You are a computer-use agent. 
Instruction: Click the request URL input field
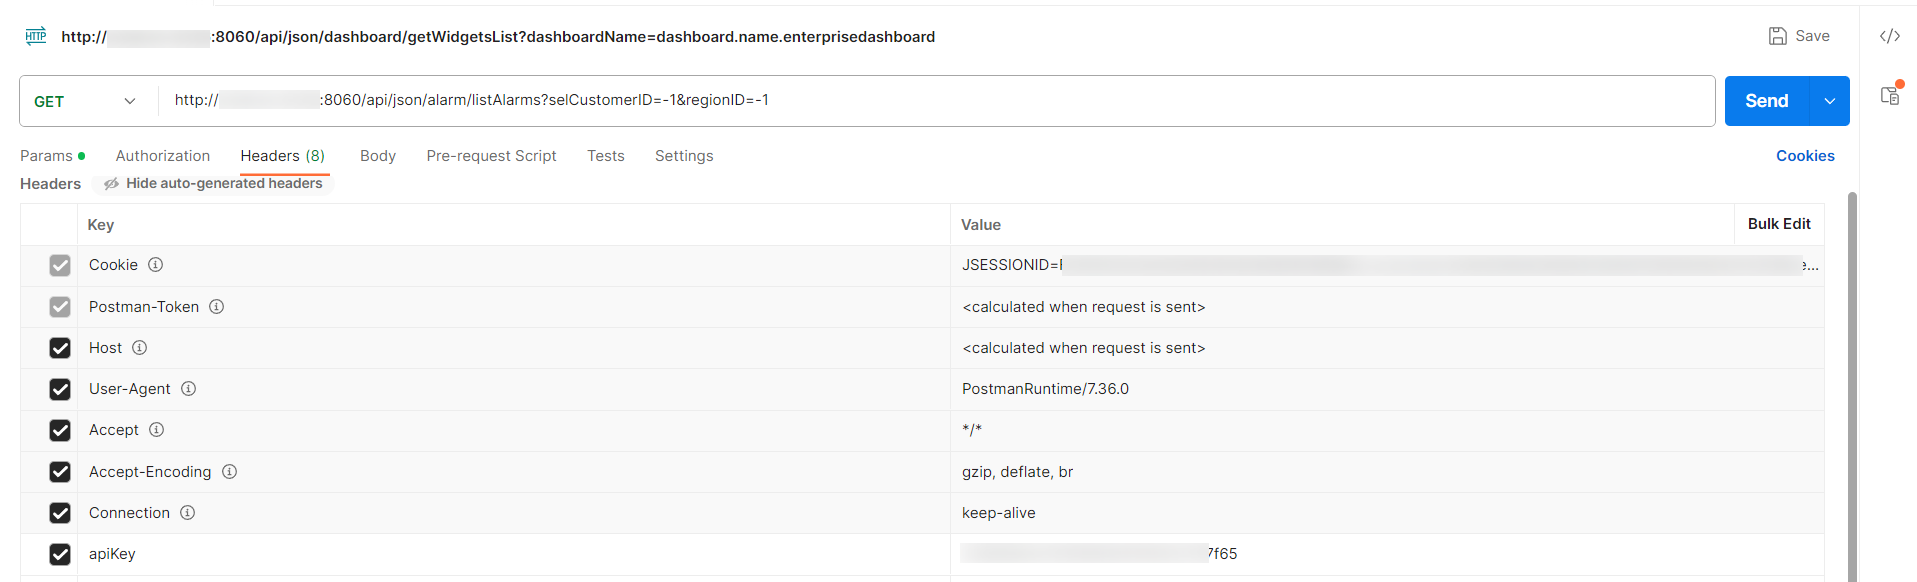[x=700, y=100]
